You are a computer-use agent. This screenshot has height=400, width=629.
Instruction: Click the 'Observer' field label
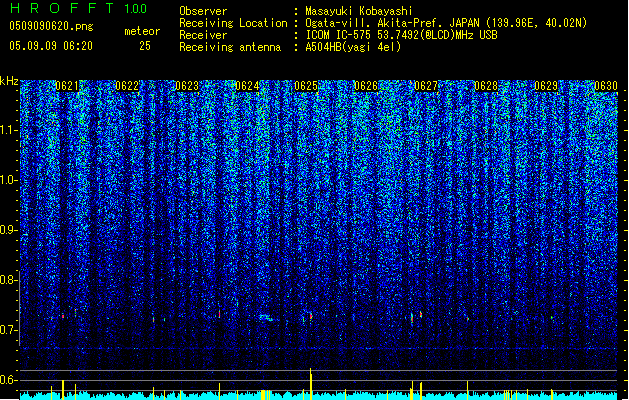point(203,11)
